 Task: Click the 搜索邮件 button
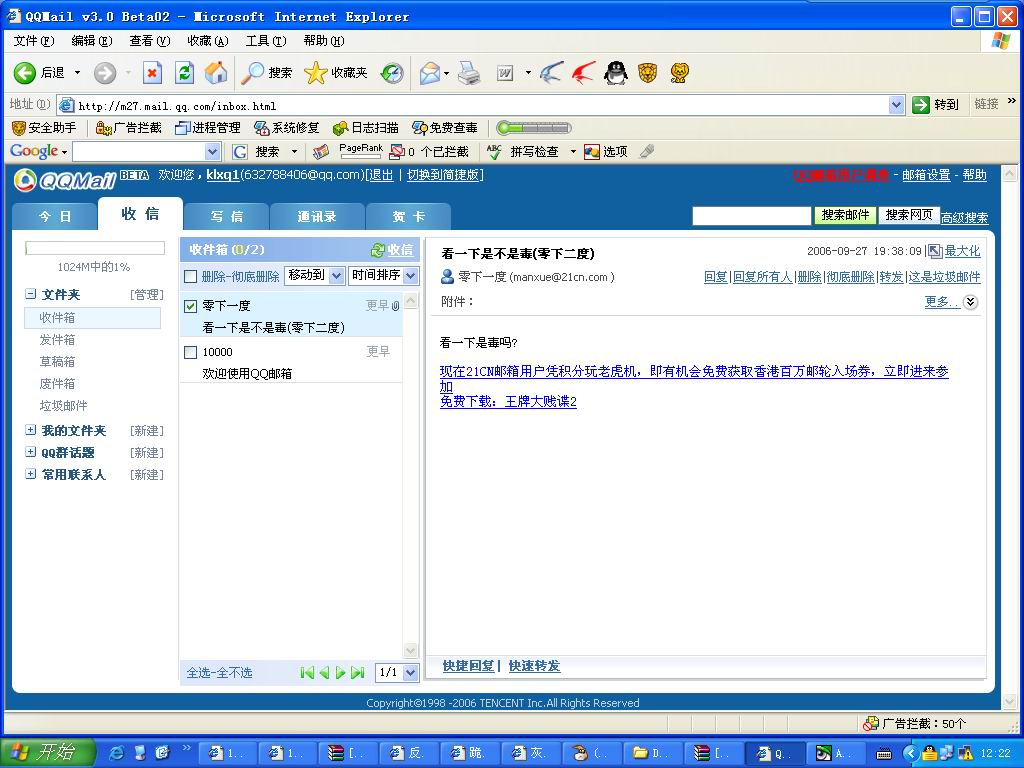[845, 215]
